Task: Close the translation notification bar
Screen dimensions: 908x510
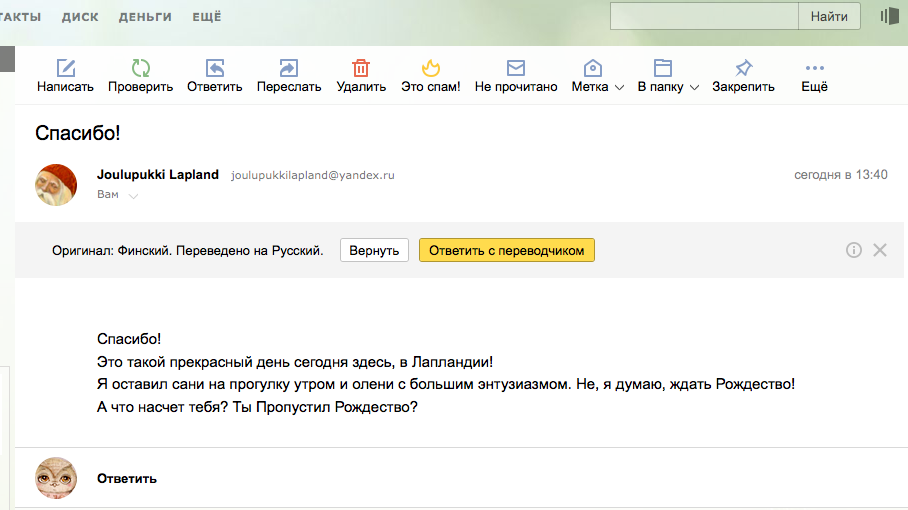Action: coord(880,250)
